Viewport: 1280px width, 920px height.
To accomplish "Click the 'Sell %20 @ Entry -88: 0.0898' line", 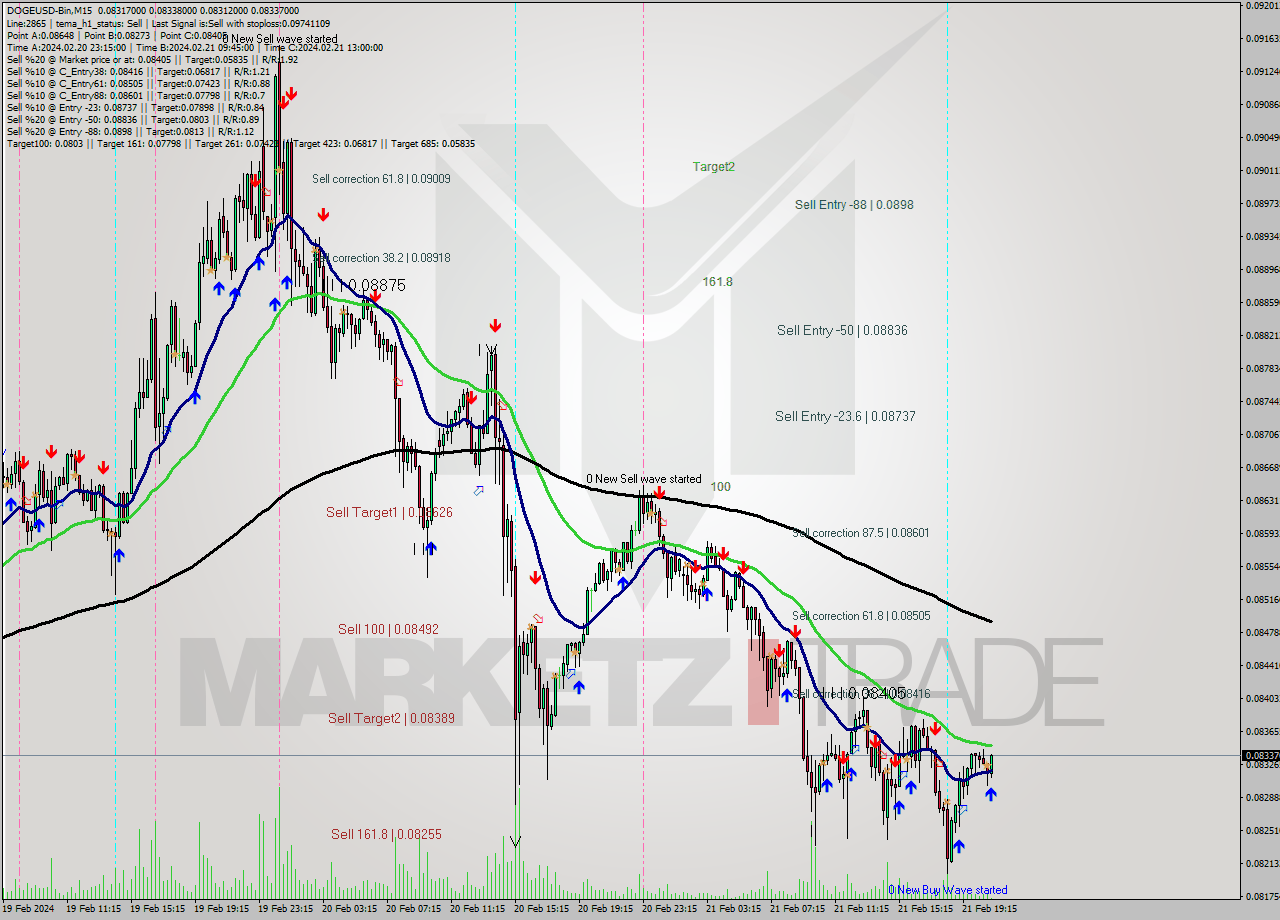I will coord(130,131).
